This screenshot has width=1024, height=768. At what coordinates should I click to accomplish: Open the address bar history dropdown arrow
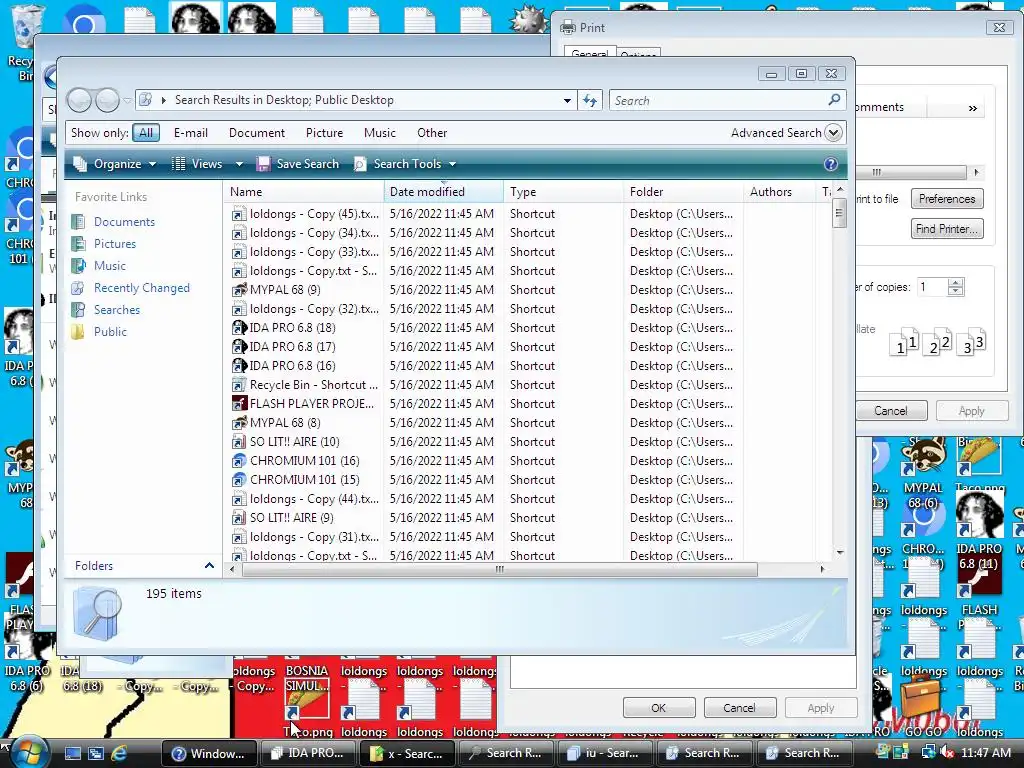567,101
